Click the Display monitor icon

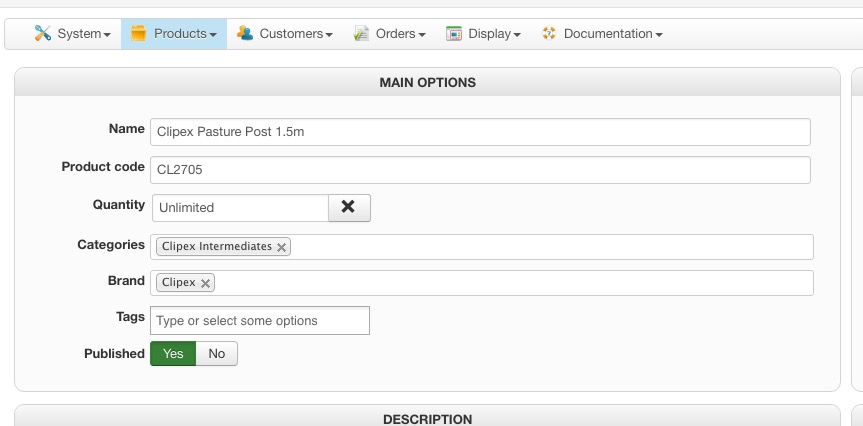click(454, 34)
